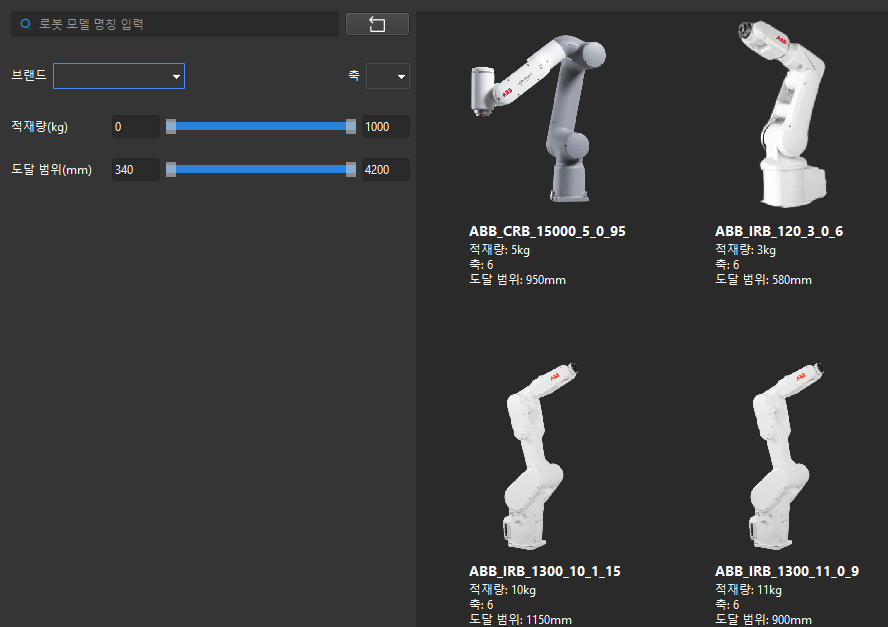Click the robot model name search field
This screenshot has height=627, width=888.
185,24
